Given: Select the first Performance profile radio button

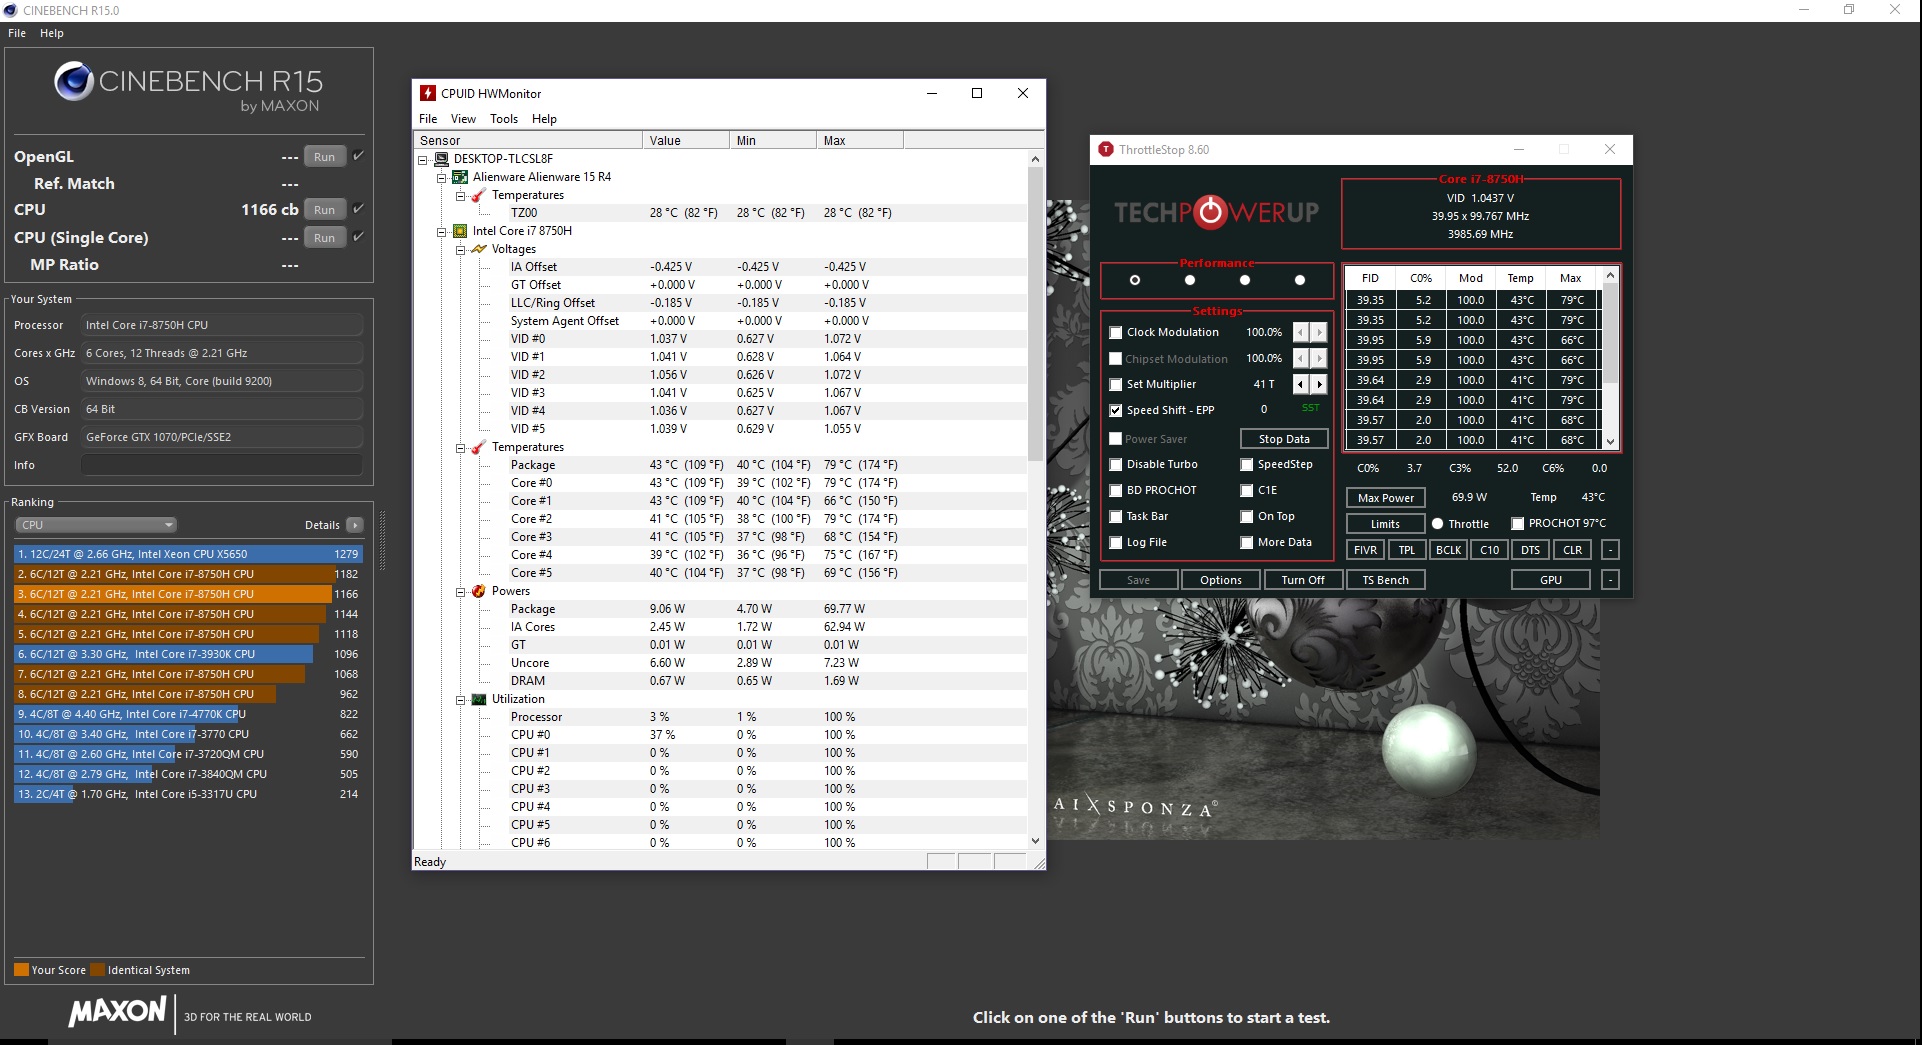Looking at the screenshot, I should point(1135,280).
